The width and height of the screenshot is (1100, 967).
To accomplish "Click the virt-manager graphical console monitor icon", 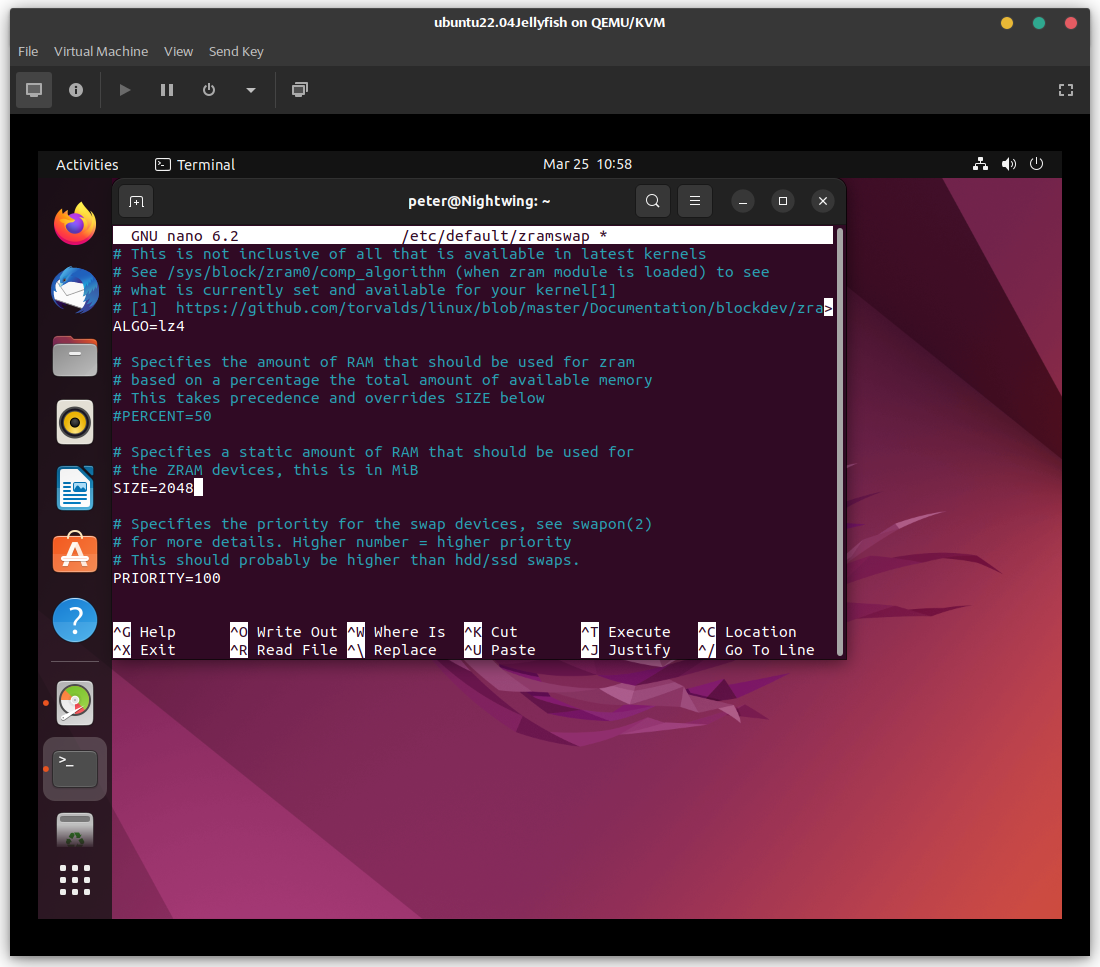I will pyautogui.click(x=34, y=90).
